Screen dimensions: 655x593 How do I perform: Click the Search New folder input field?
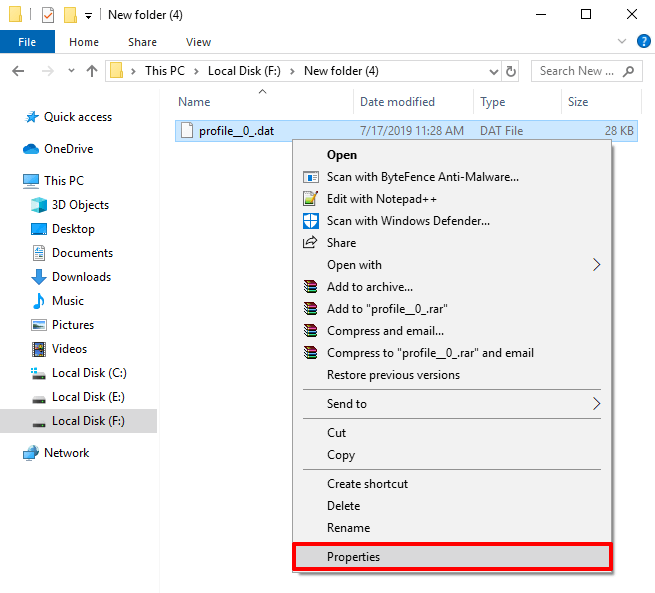point(577,71)
